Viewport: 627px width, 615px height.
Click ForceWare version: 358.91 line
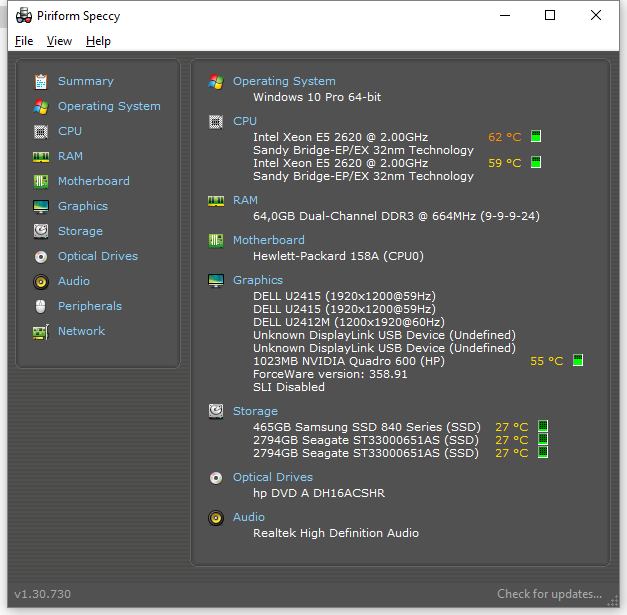(x=330, y=374)
